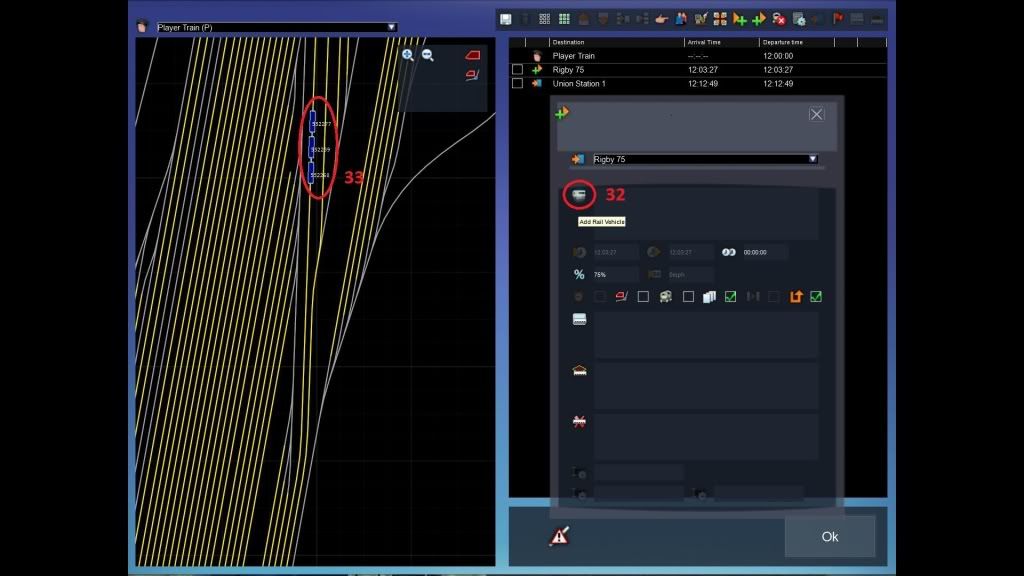Click the Arrival Time column header
Screen dimensions: 1024x576
pyautogui.click(x=704, y=42)
